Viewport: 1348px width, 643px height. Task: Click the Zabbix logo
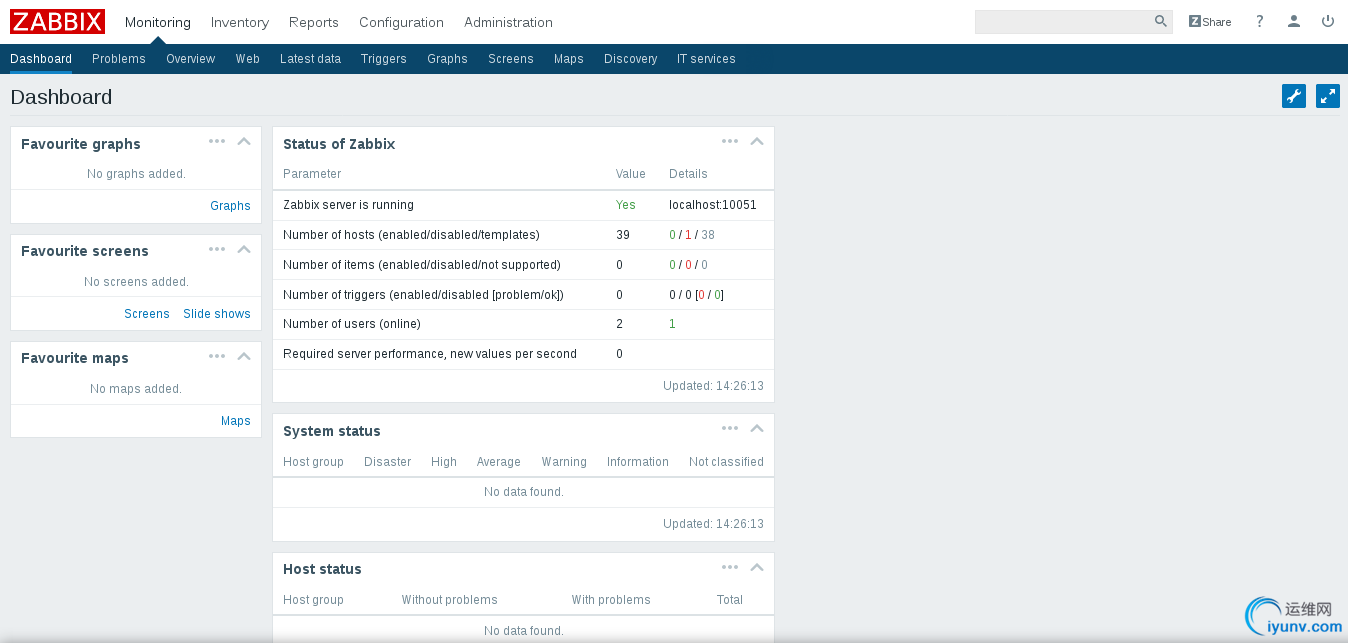57,21
